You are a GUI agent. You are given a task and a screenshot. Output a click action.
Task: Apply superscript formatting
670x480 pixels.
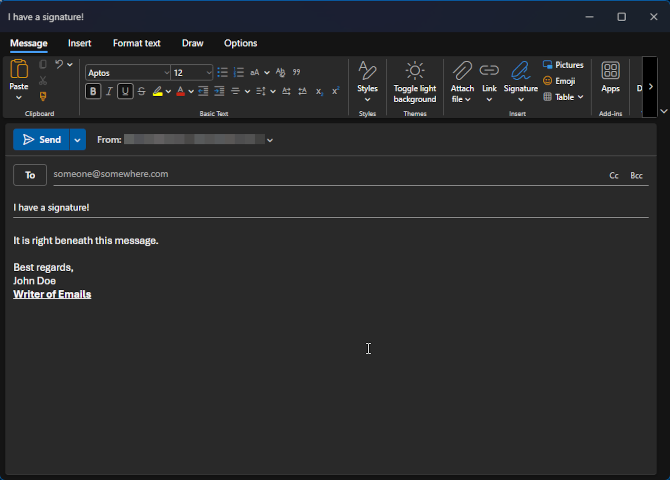[x=335, y=91]
